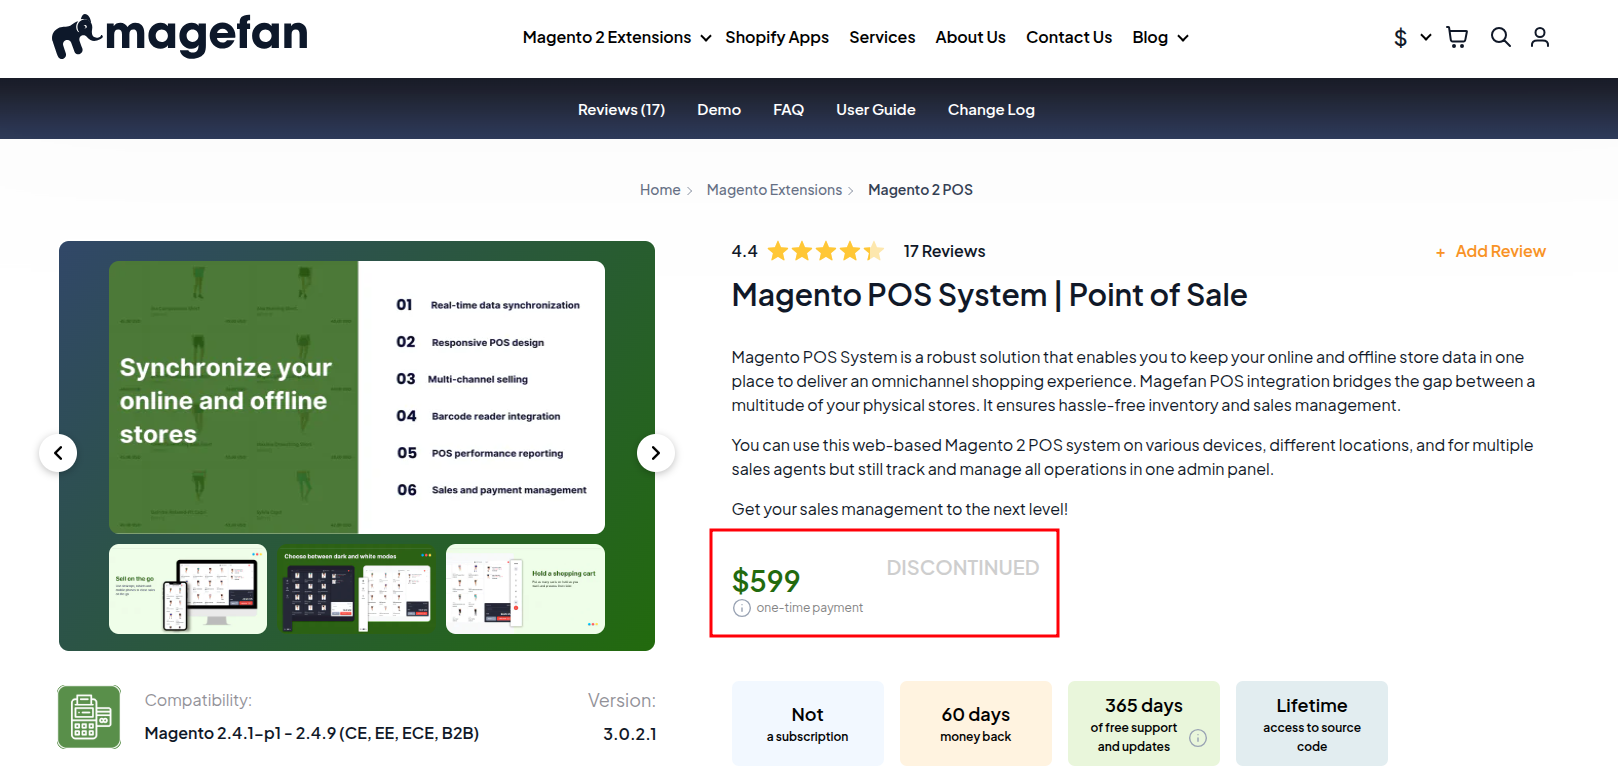1618x777 pixels.
Task: Click the 'Not a subscription' badge
Action: pos(808,724)
